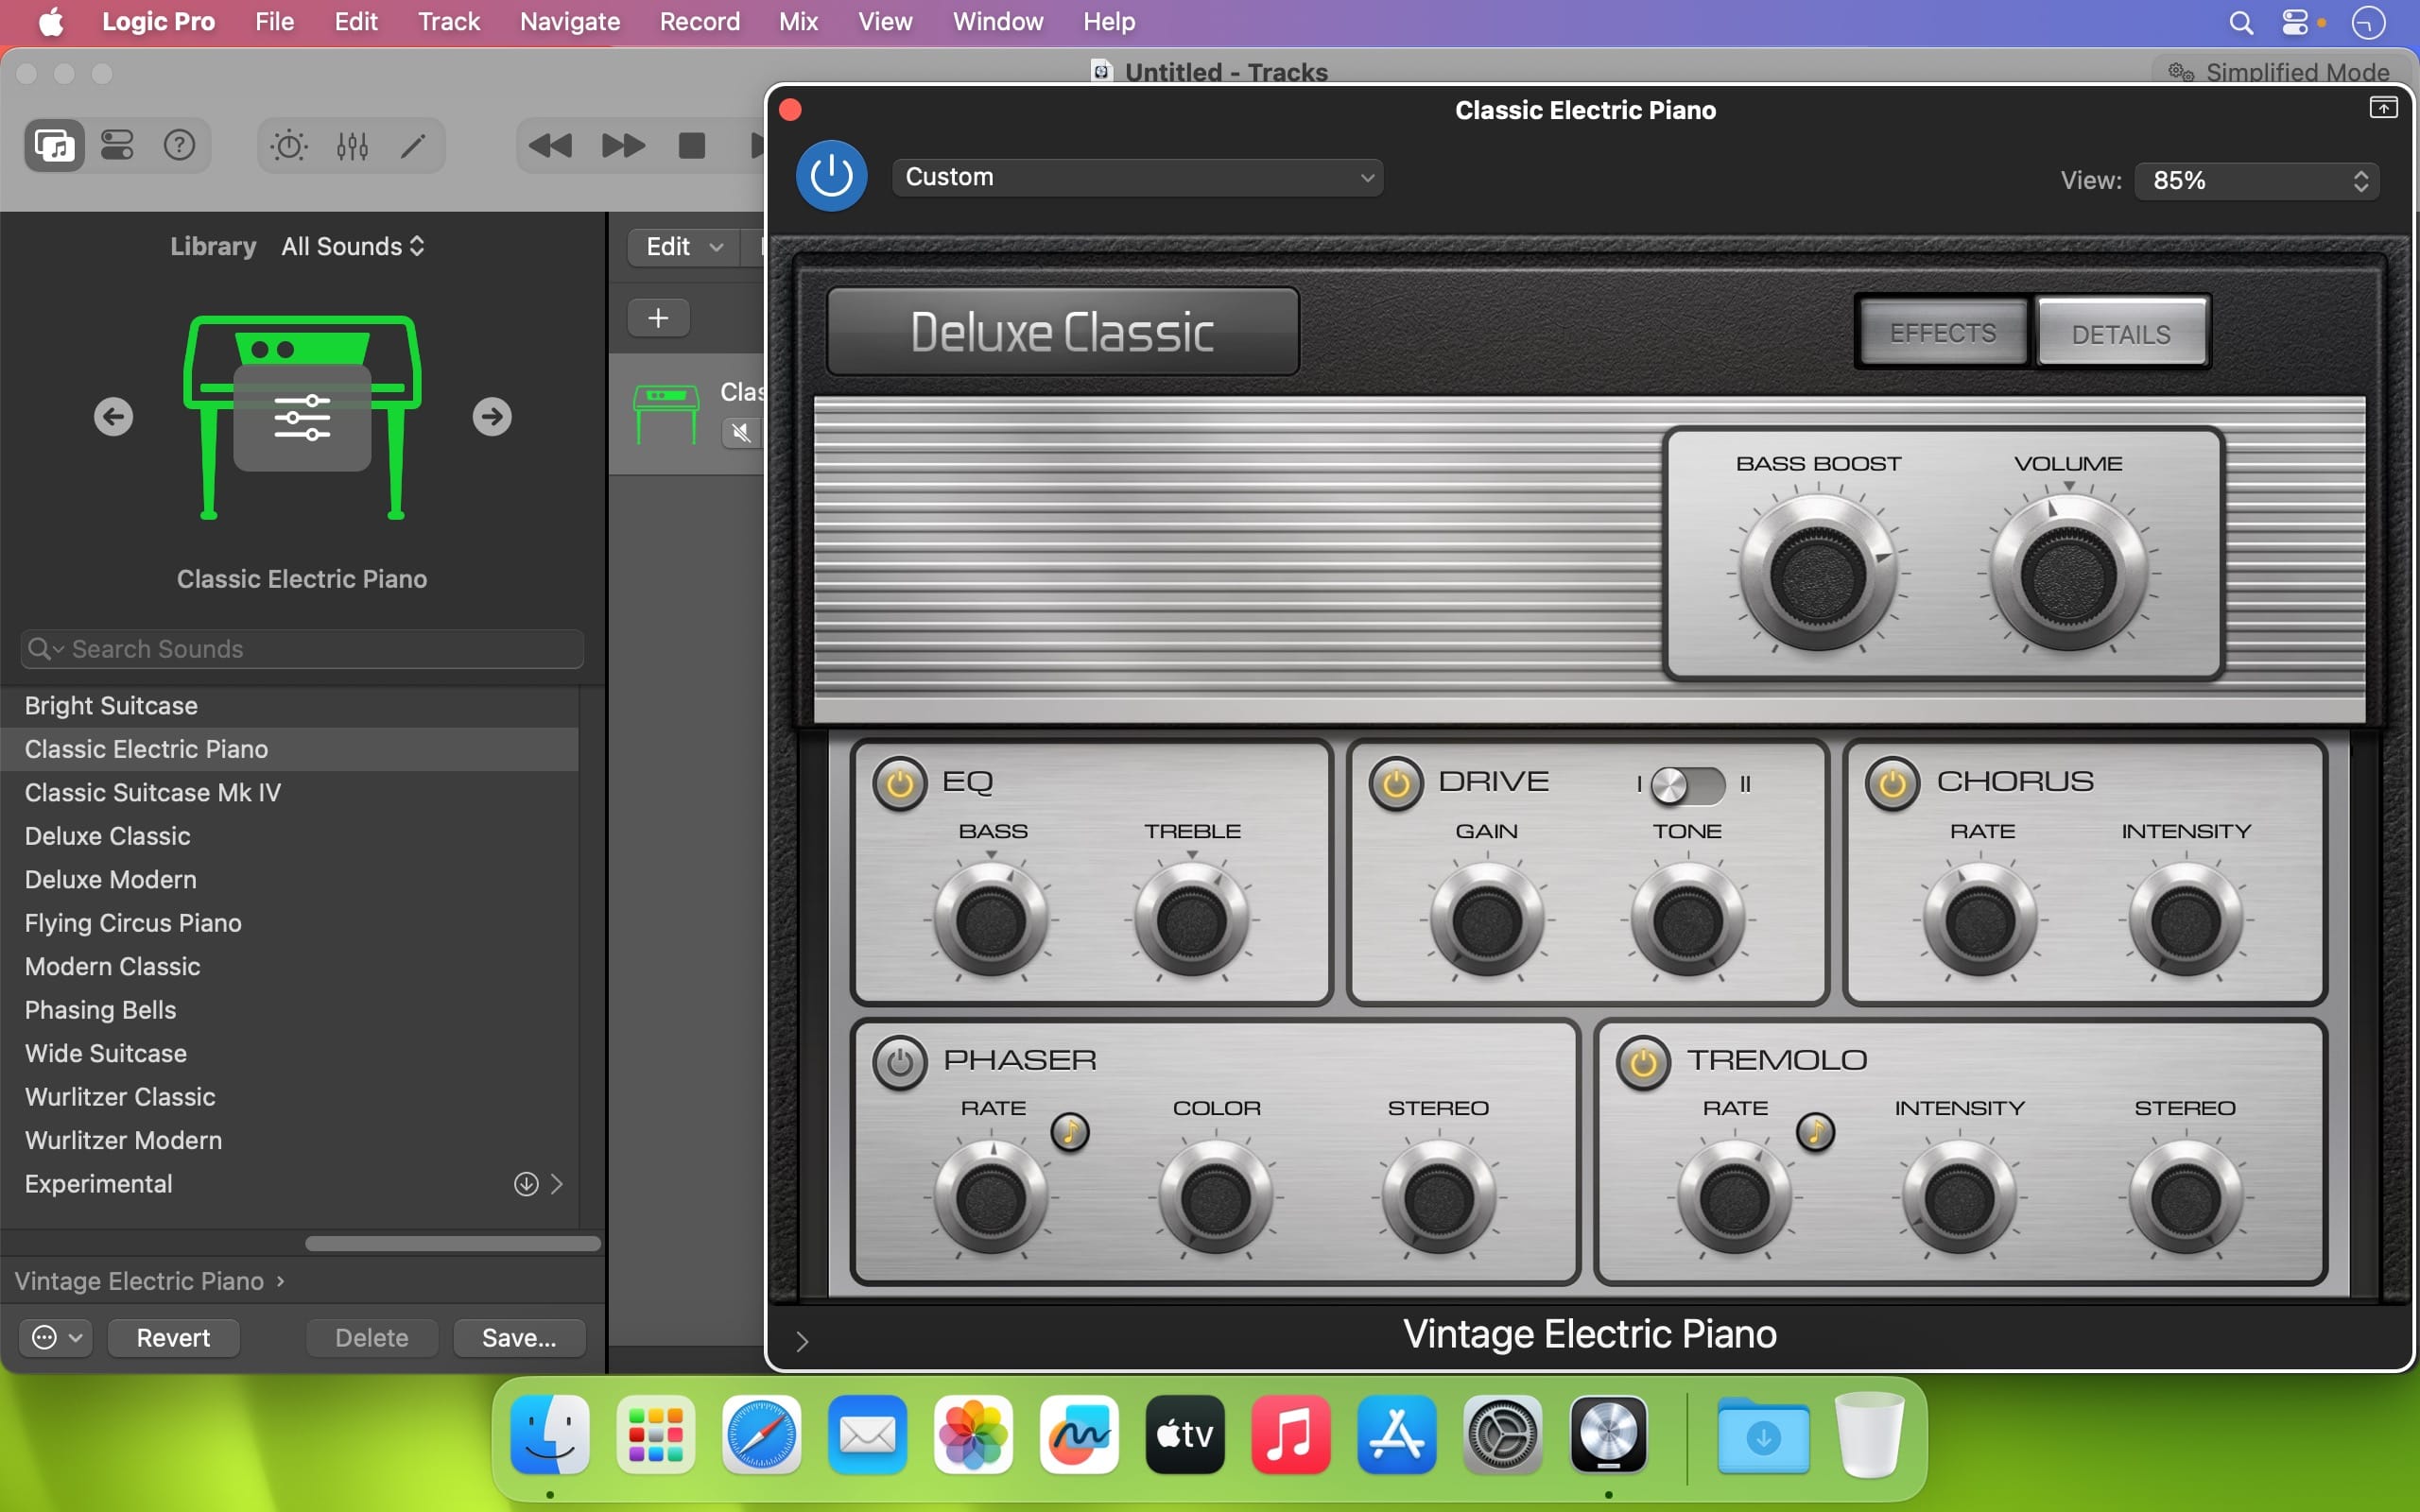The height and width of the screenshot is (1512, 2420).
Task: Click the Library horizontal scrollbar
Action: 452,1244
